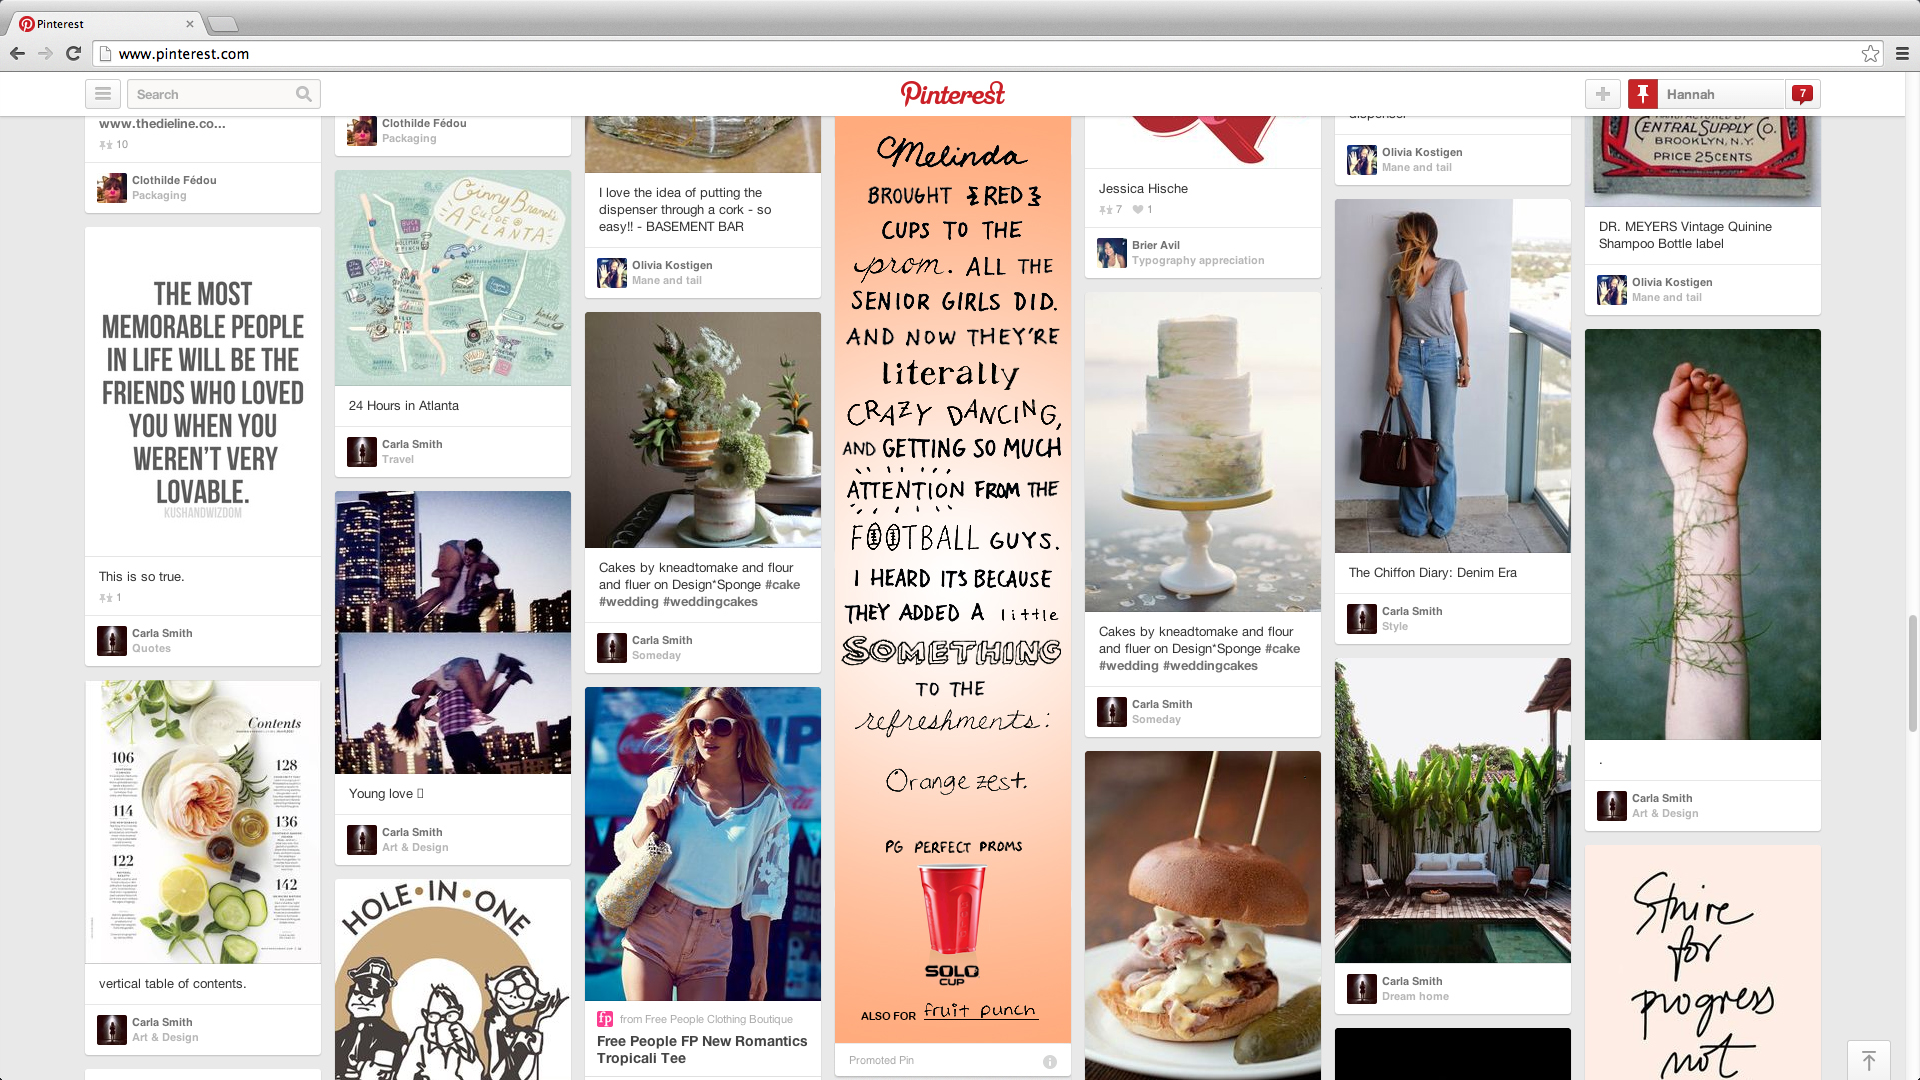Click the browser forward arrow
Viewport: 1920px width, 1080px height.
pos(45,54)
